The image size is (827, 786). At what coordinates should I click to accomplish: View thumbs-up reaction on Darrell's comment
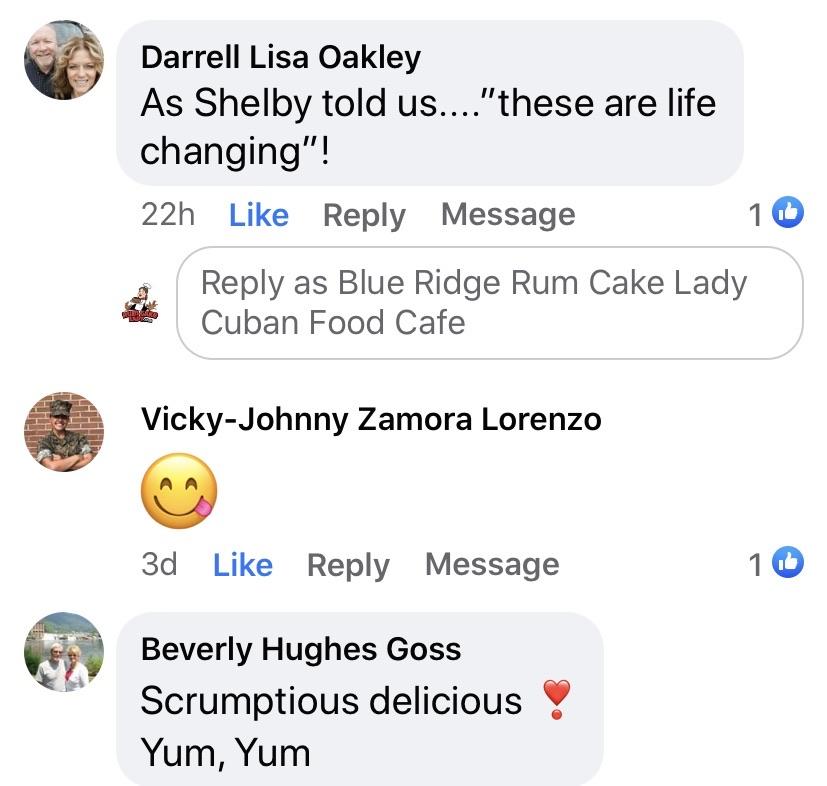pyautogui.click(x=776, y=214)
